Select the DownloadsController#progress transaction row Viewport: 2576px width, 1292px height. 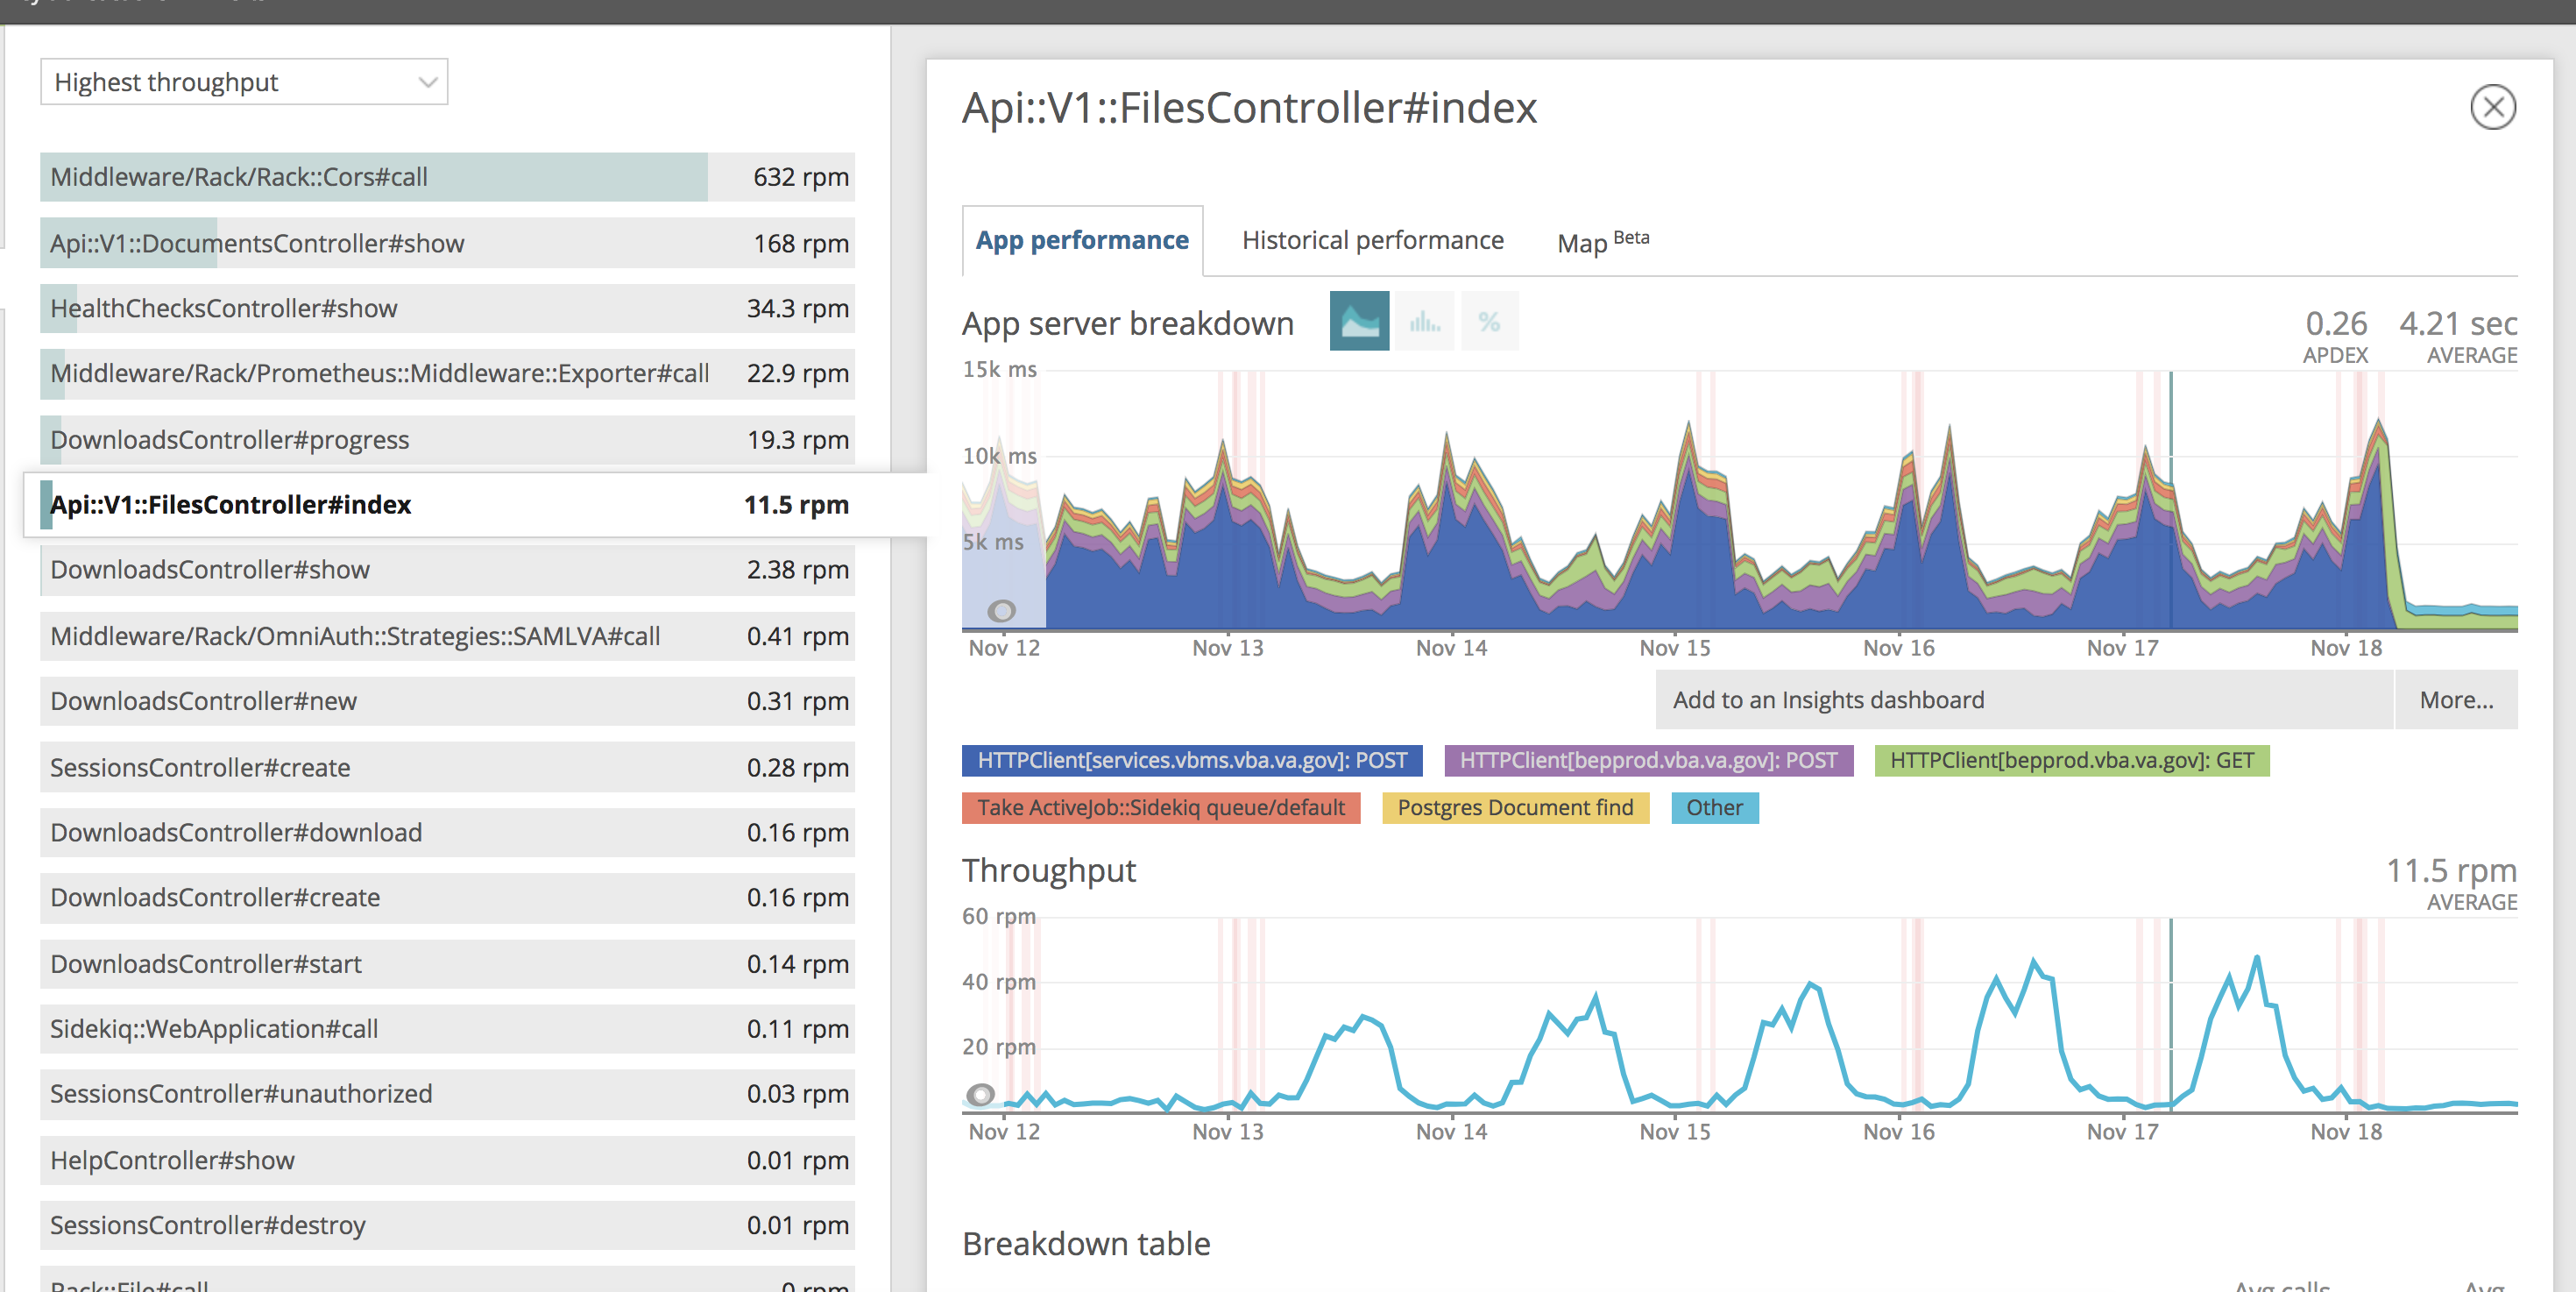(x=447, y=439)
